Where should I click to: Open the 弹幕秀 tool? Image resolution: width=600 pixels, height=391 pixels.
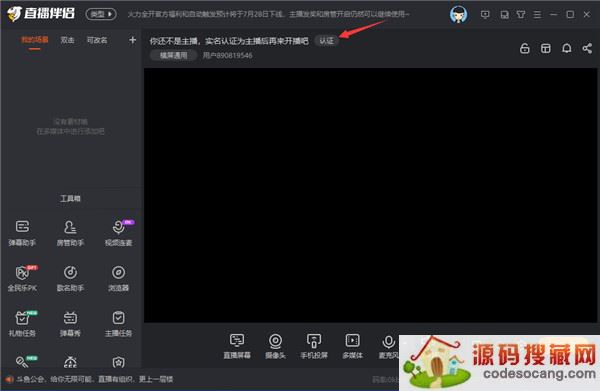[70, 324]
